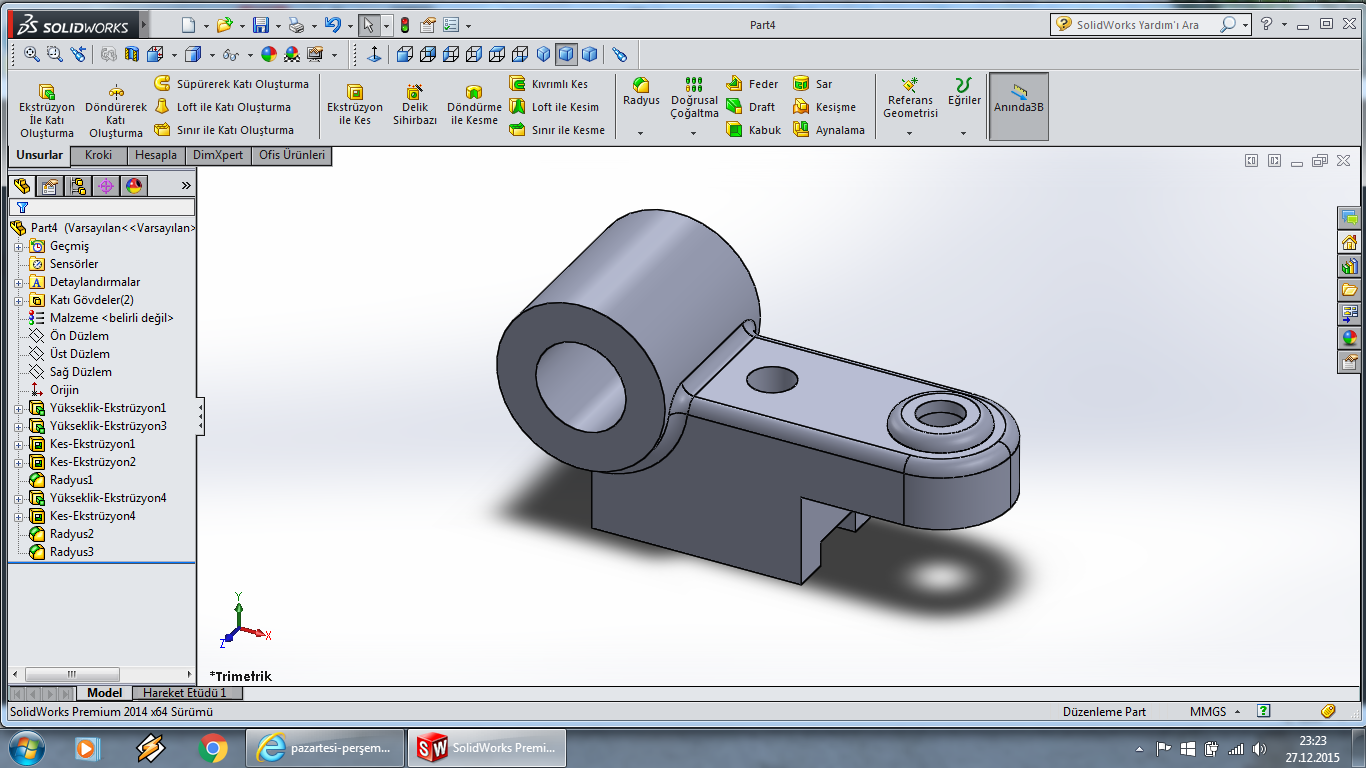This screenshot has height=768, width=1366.
Task: Open Appearances color ball in right task pane
Action: [1350, 338]
